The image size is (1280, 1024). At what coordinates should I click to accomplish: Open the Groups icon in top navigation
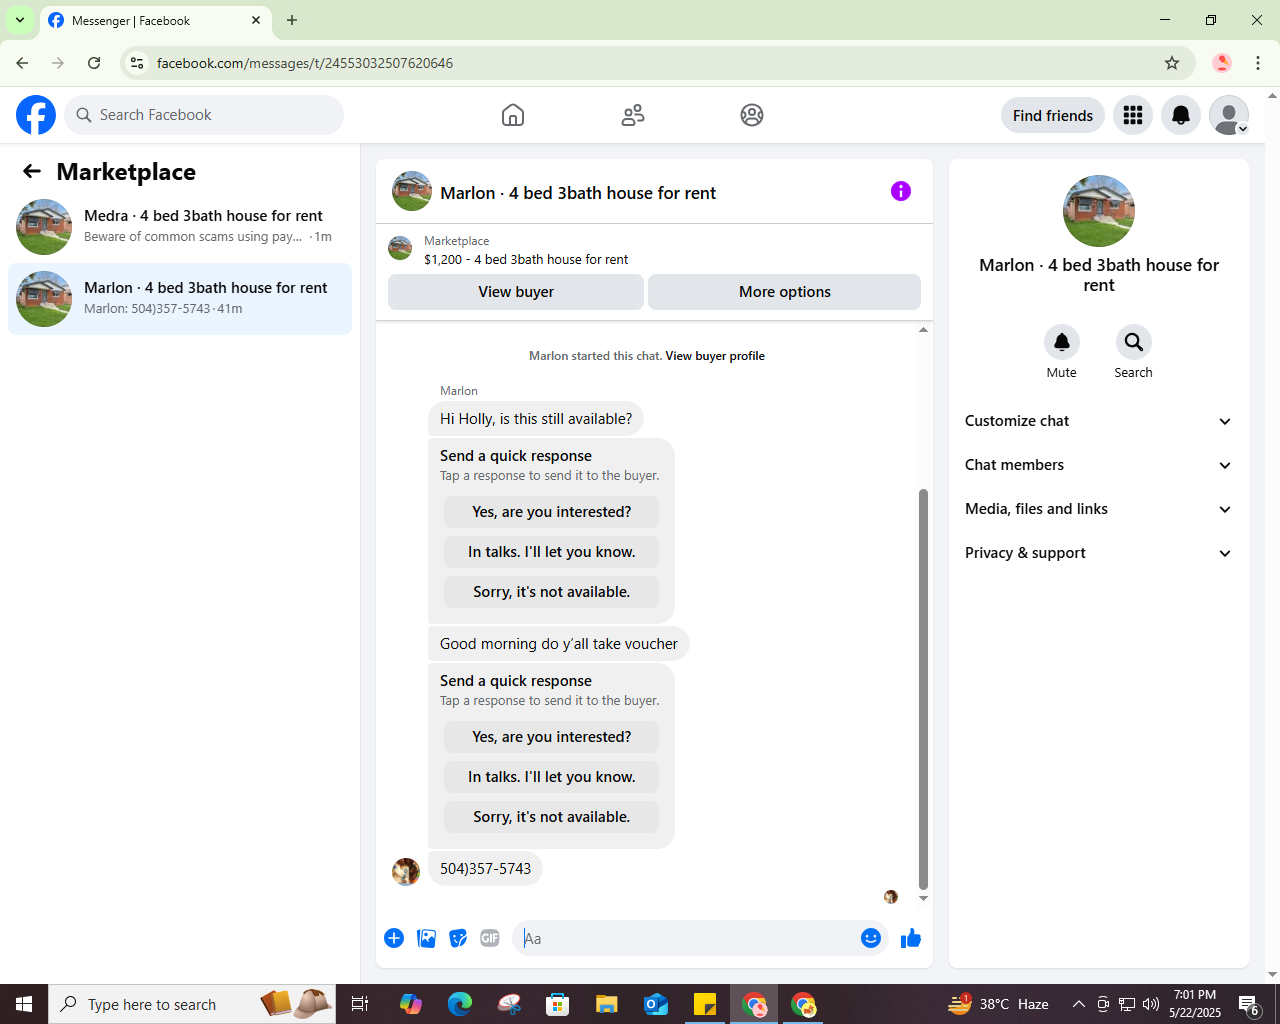[x=752, y=115]
